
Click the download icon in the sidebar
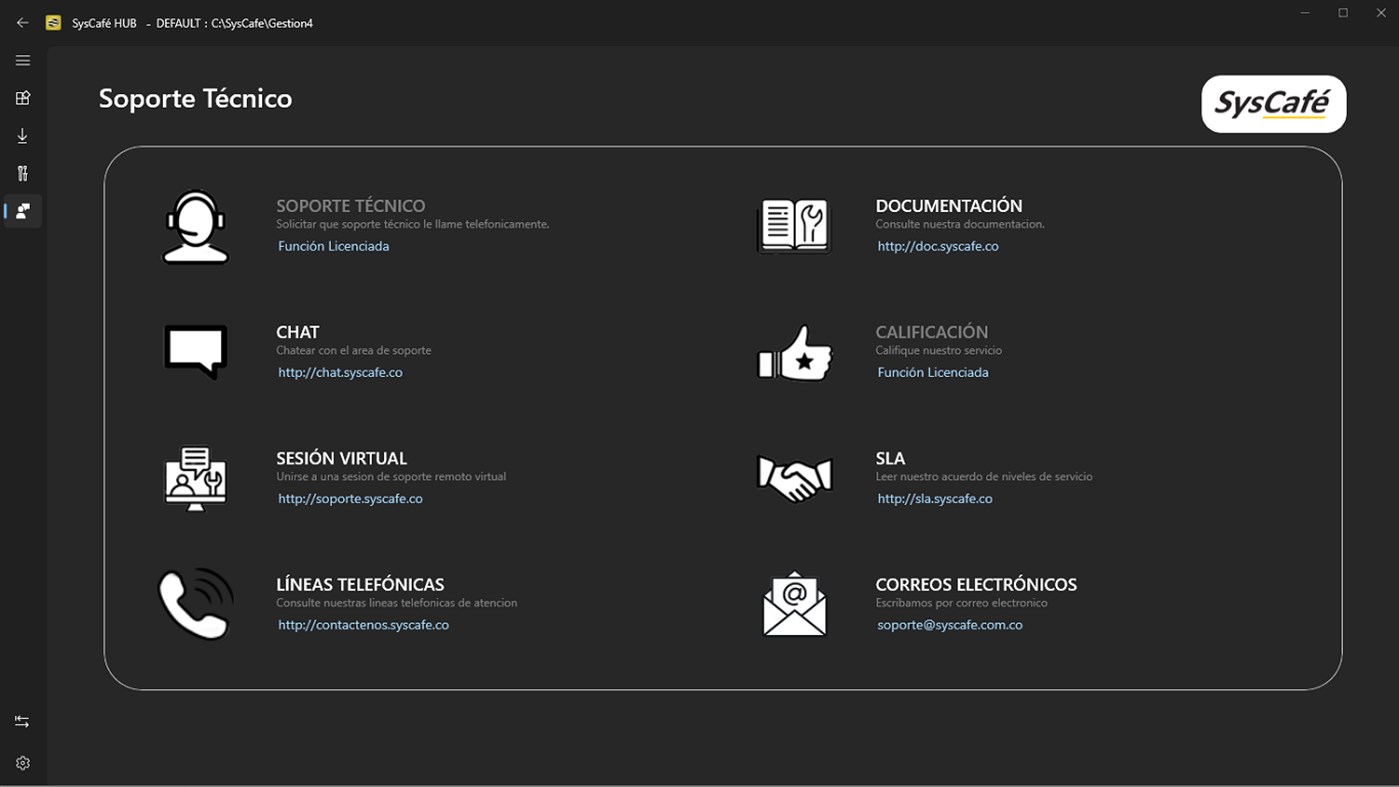pyautogui.click(x=22, y=135)
